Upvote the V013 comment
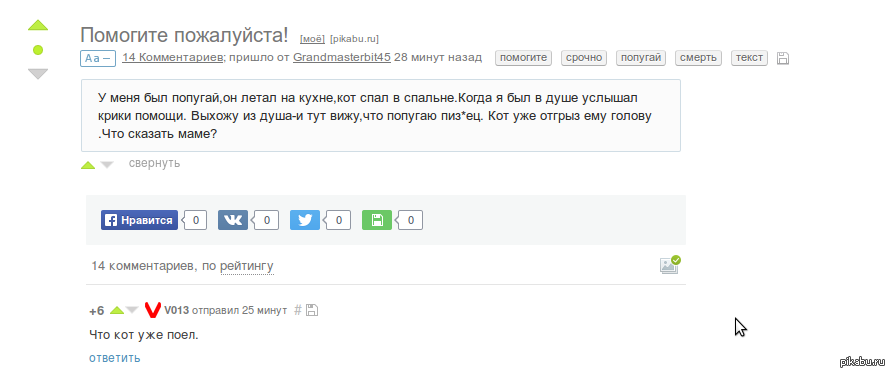890x373 pixels. click(x=117, y=310)
